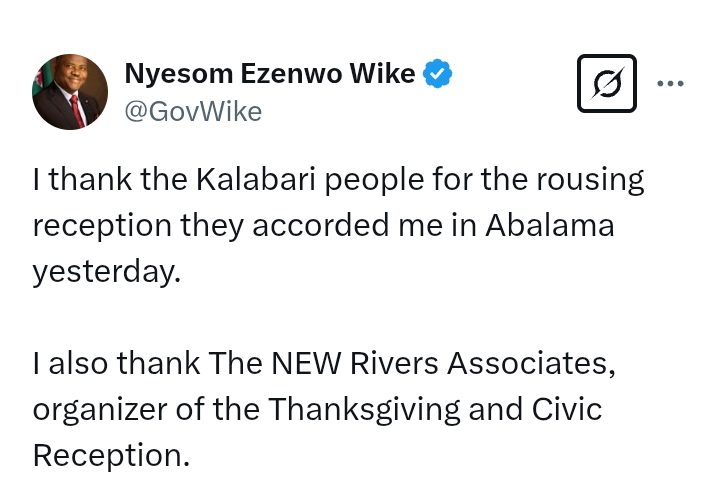
Task: Click the Grok slash icon button
Action: click(x=607, y=83)
